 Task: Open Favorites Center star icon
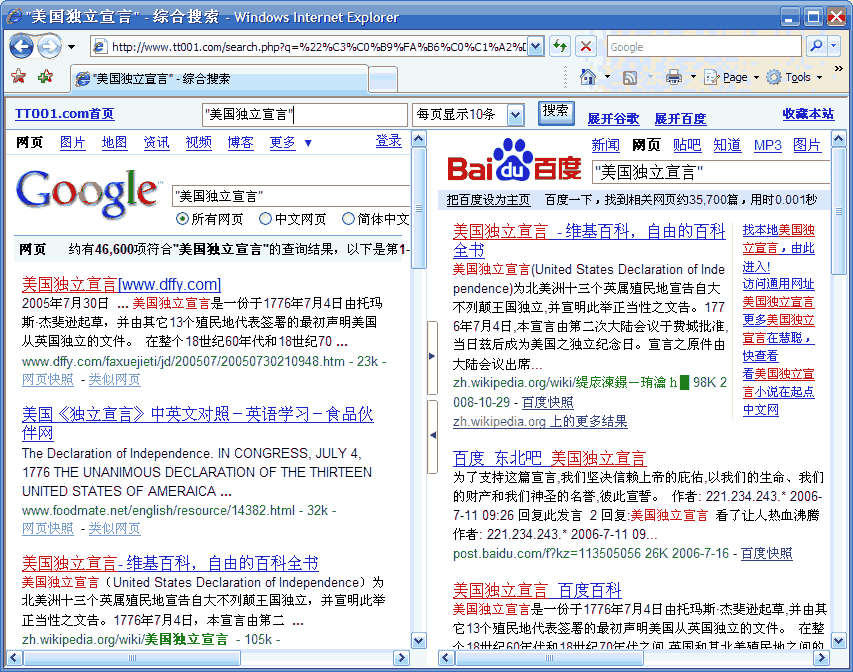point(19,77)
